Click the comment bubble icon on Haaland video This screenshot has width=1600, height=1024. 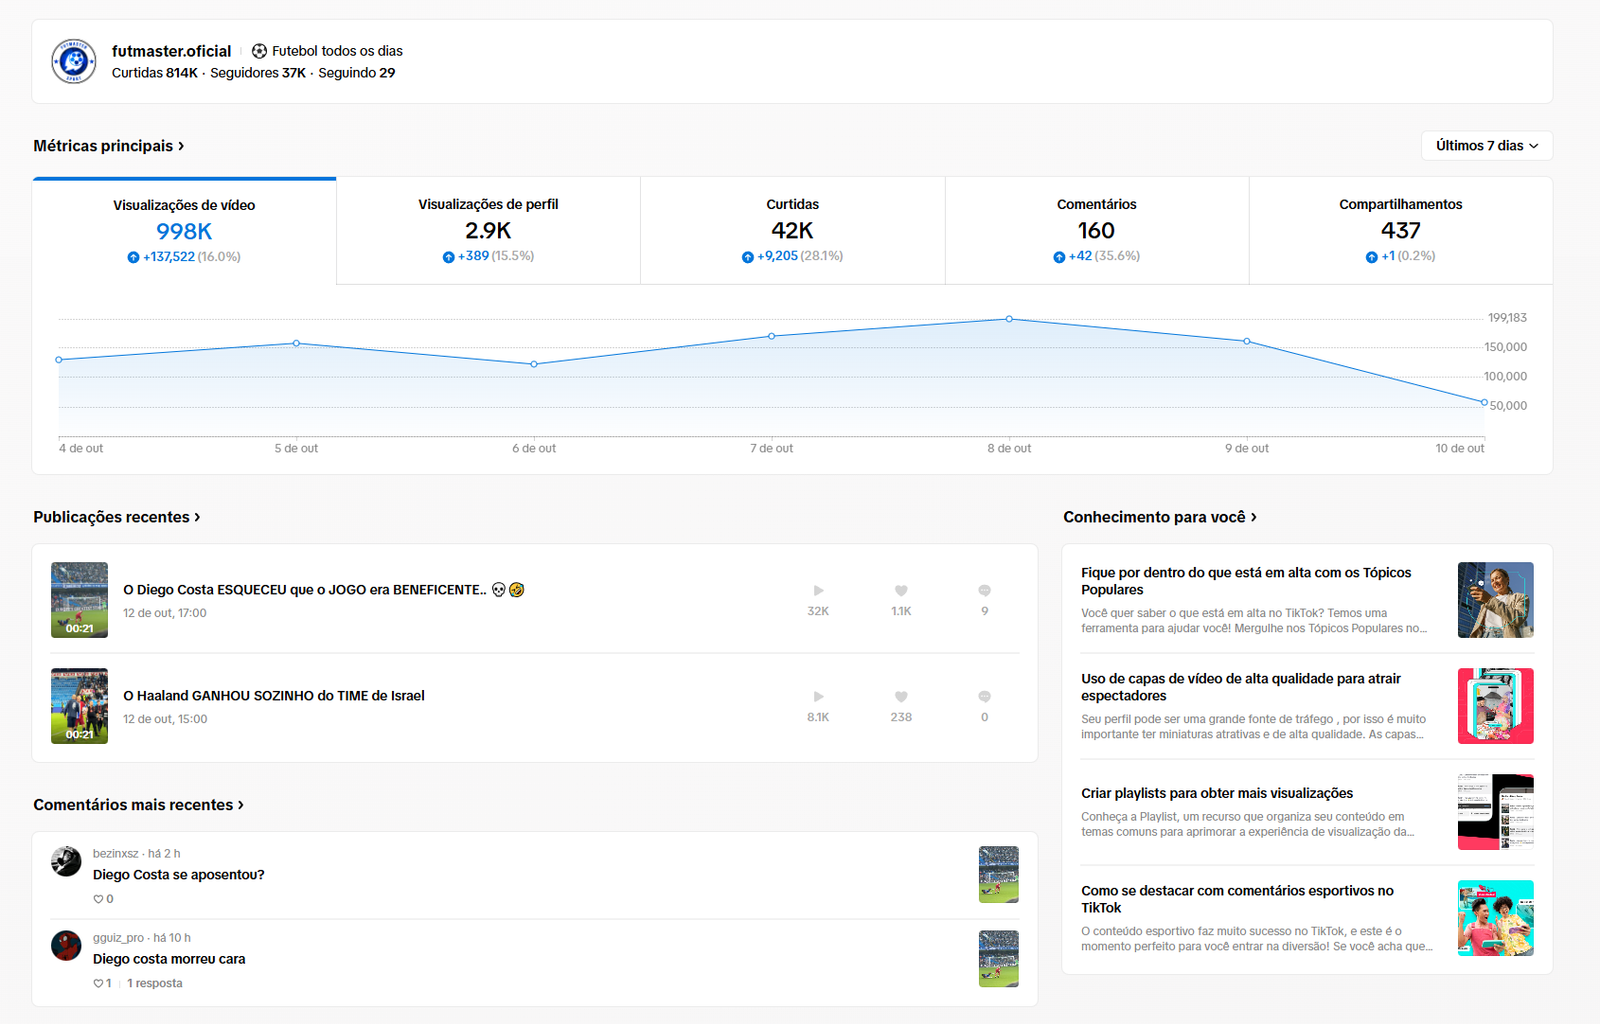(984, 697)
